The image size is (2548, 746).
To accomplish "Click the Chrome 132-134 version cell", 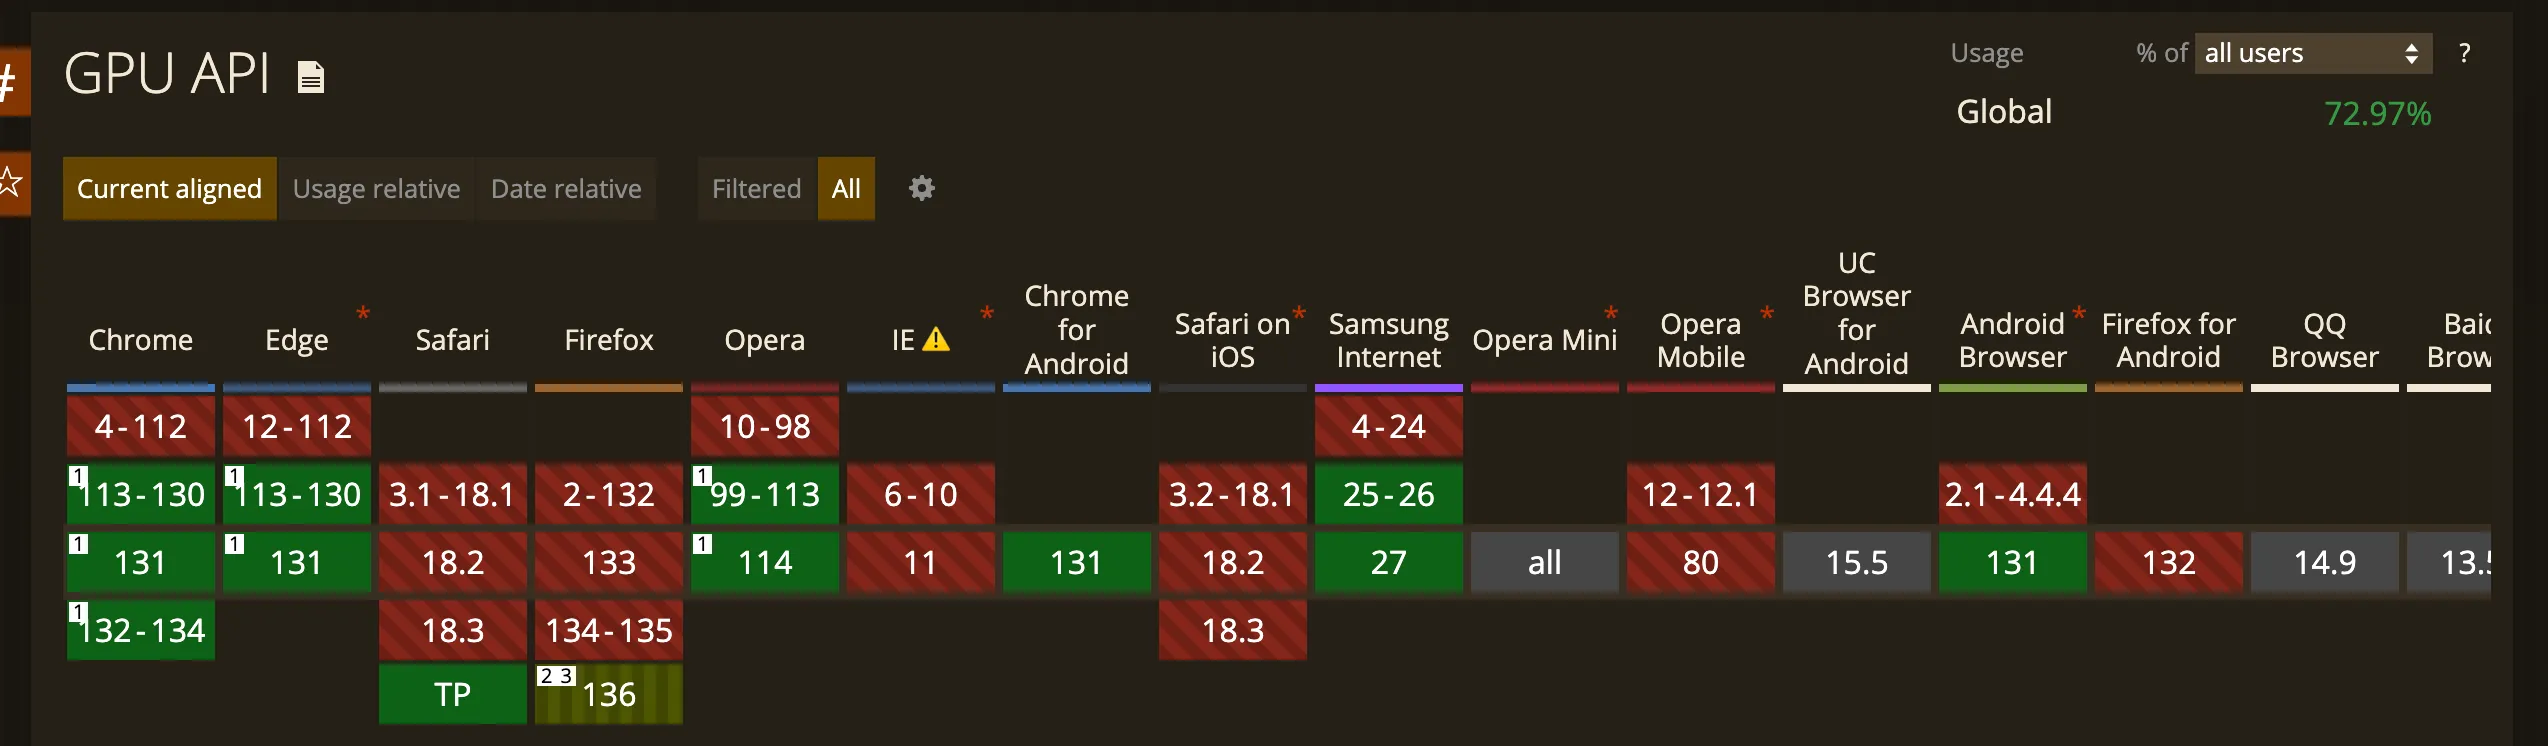I will 141,631.
